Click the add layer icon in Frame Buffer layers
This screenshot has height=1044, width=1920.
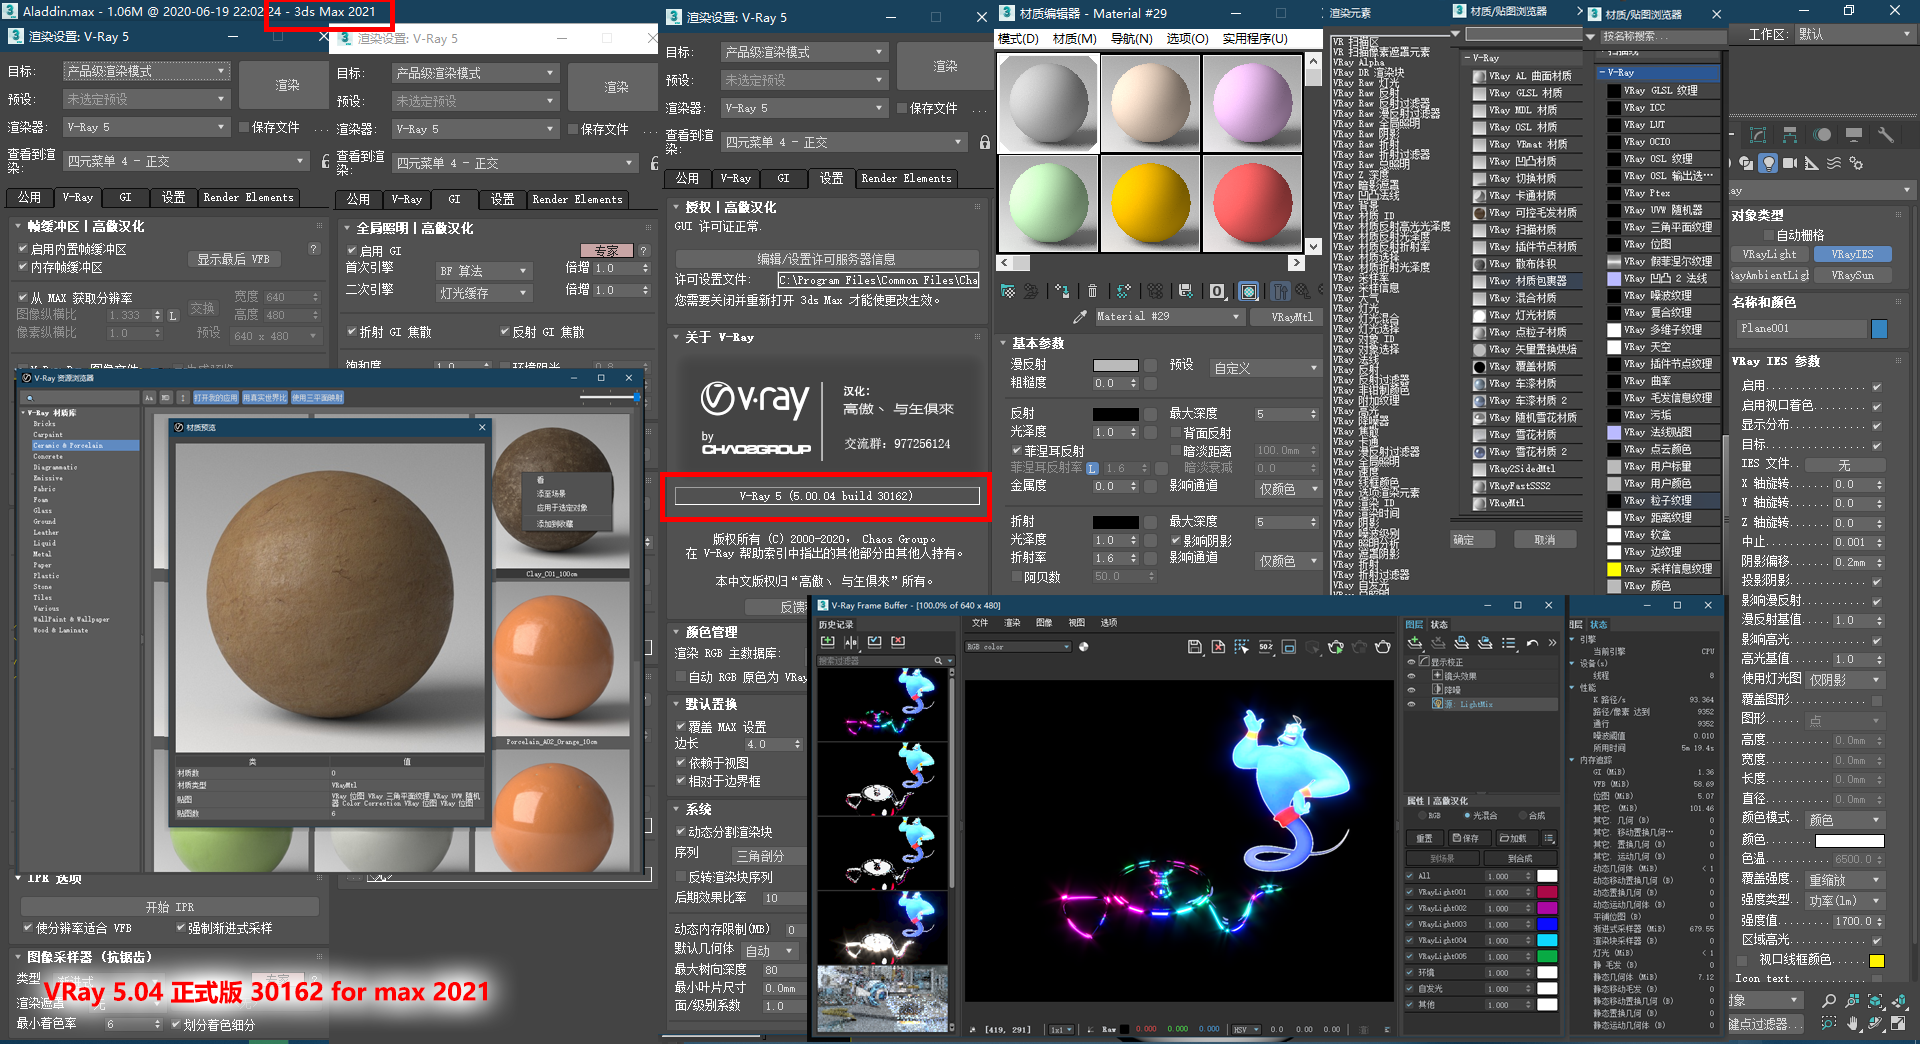tap(1414, 643)
